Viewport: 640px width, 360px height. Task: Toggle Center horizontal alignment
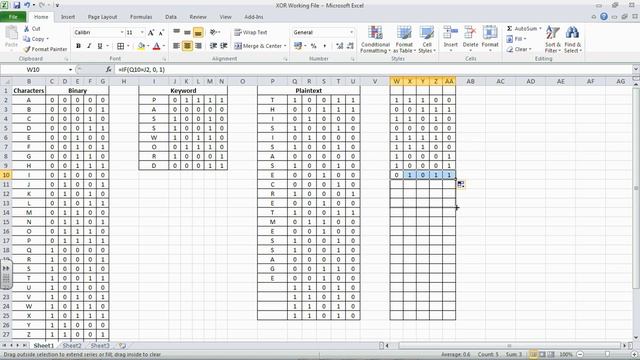(187, 46)
